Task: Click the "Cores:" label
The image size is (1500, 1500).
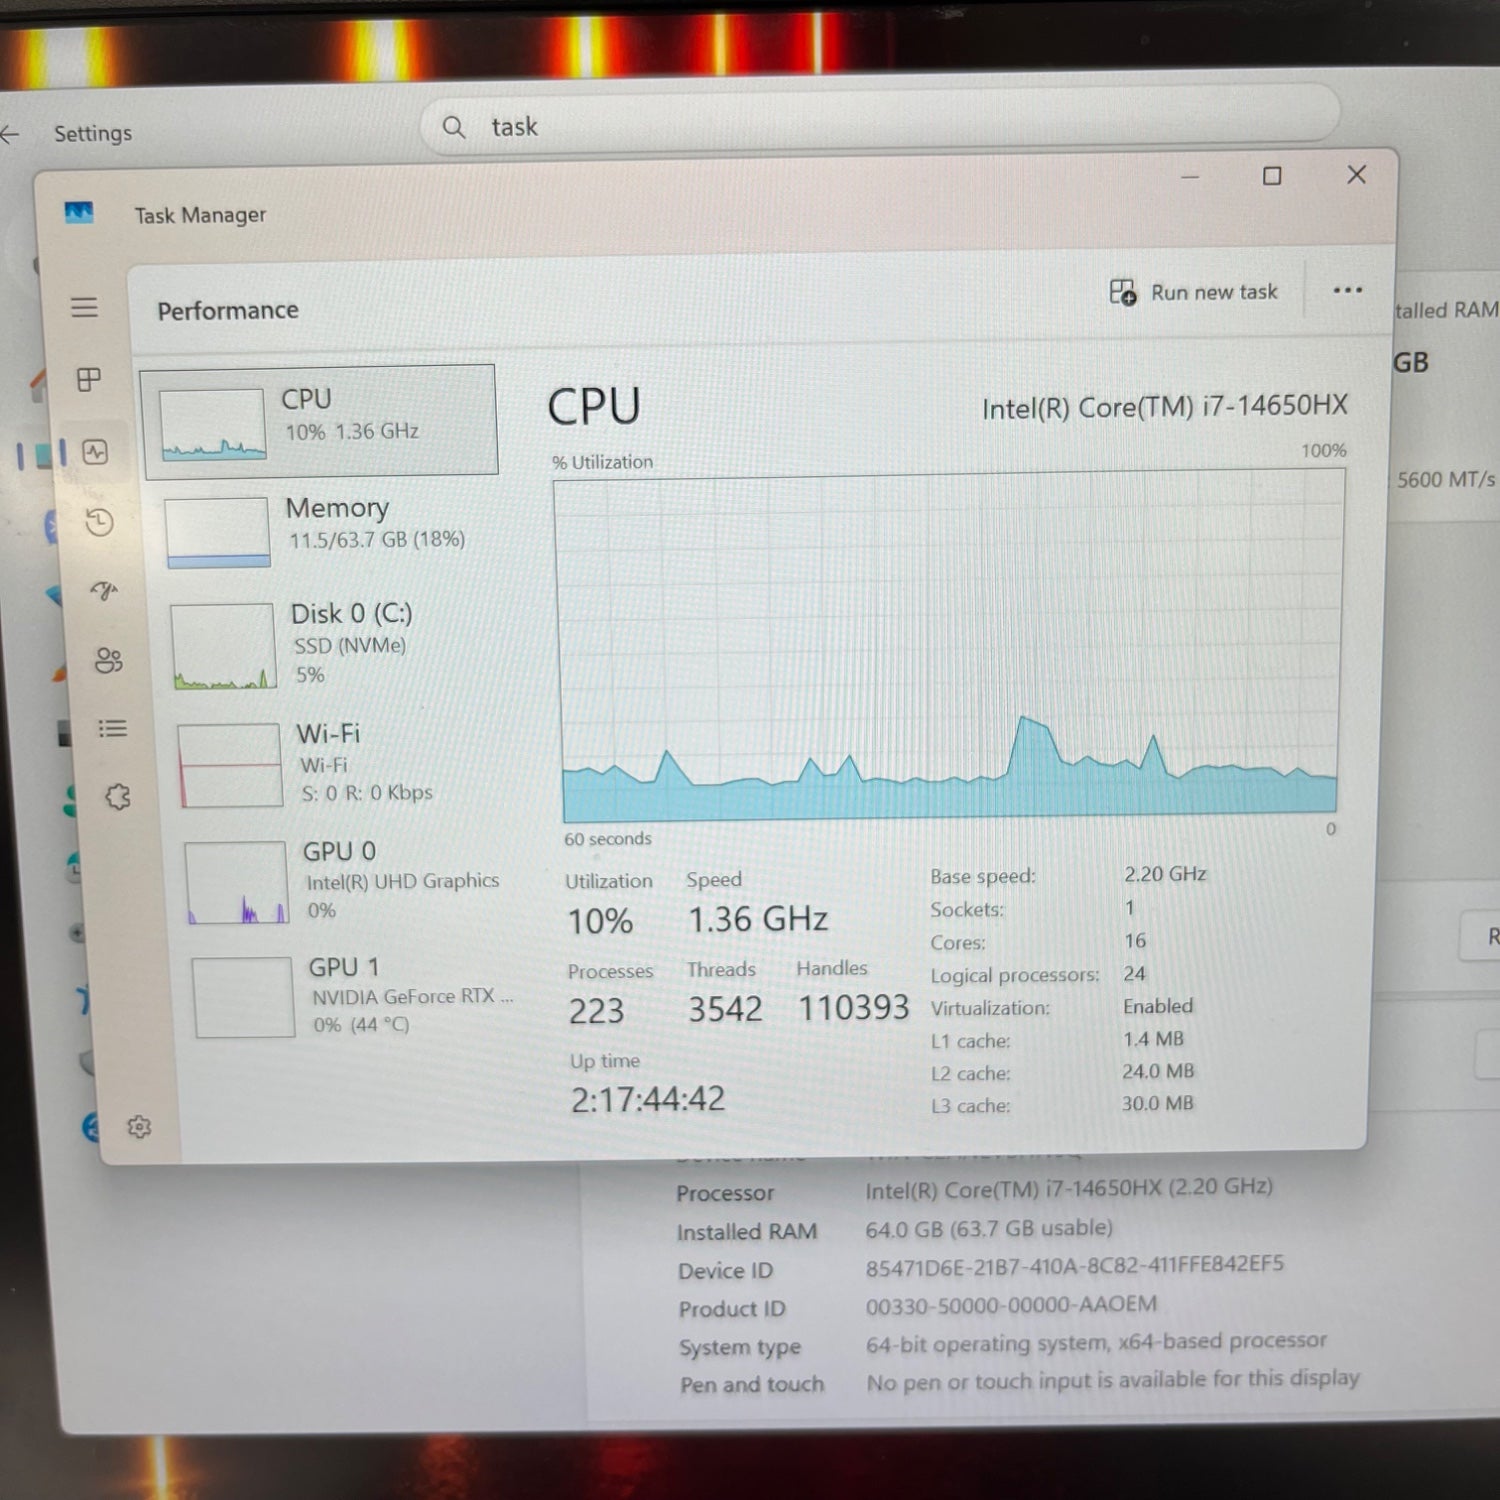Action: (958, 942)
